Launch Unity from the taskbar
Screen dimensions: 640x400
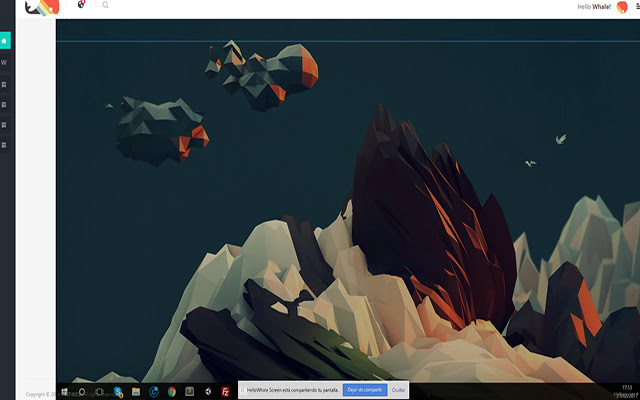[x=207, y=392]
